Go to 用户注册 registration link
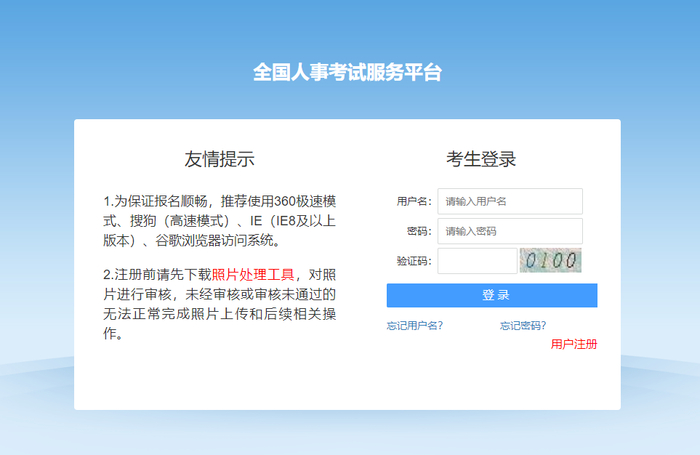Viewport: 700px width, 455px height. click(574, 344)
